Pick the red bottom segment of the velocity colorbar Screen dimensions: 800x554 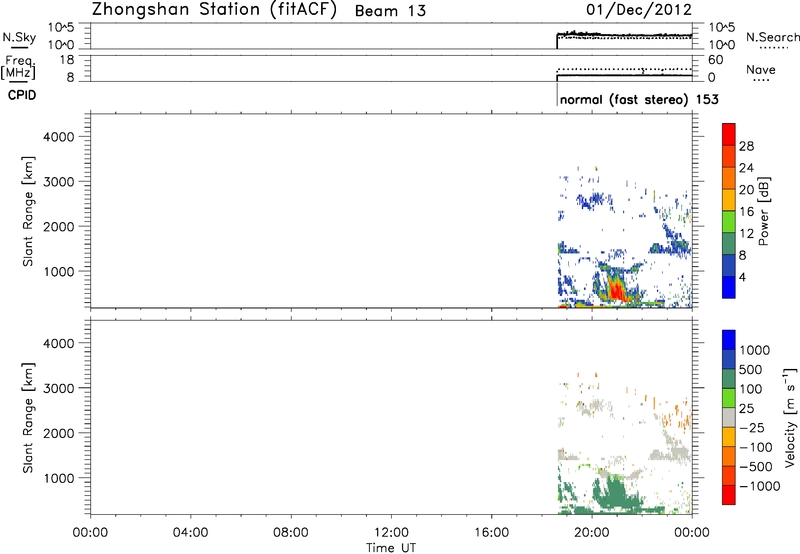729,495
